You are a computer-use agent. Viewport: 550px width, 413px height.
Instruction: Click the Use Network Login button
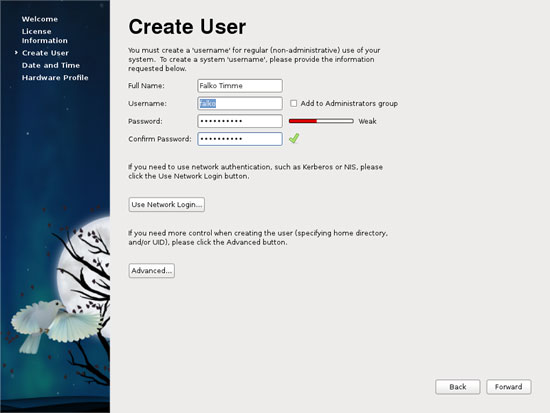(167, 205)
